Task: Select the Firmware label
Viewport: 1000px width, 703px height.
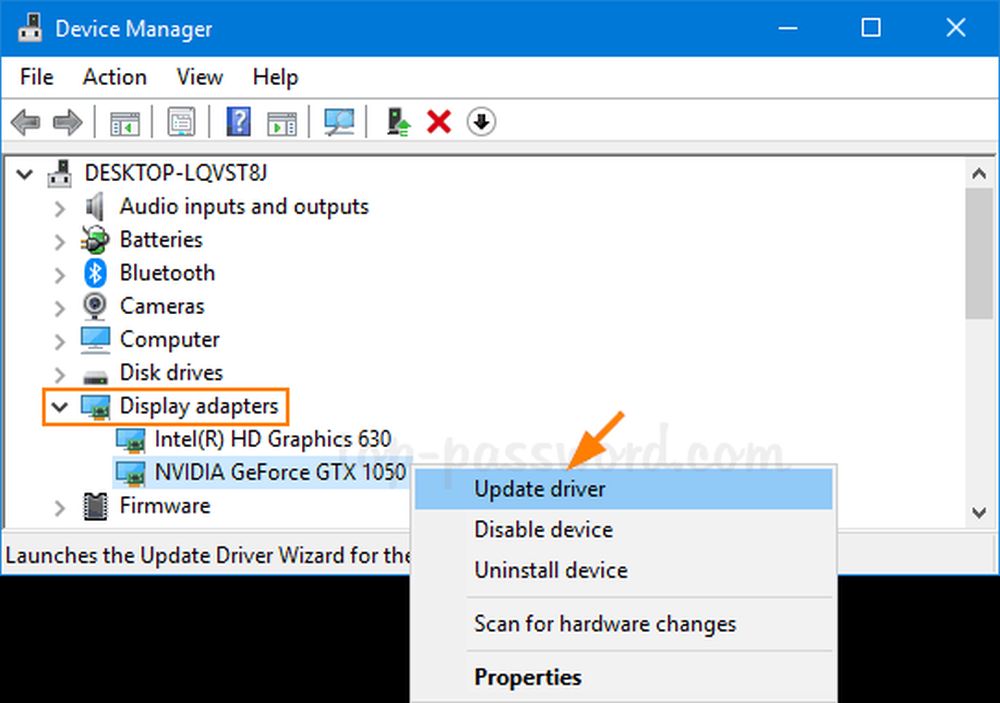Action: (165, 506)
